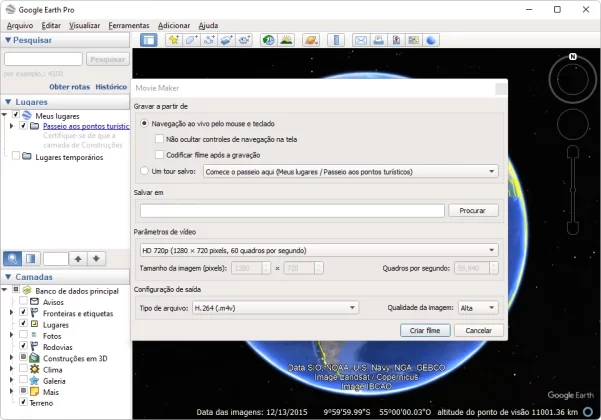Image resolution: width=601 pixels, height=420 pixels.
Task: Click the move joystick circle control
Action: [573, 124]
